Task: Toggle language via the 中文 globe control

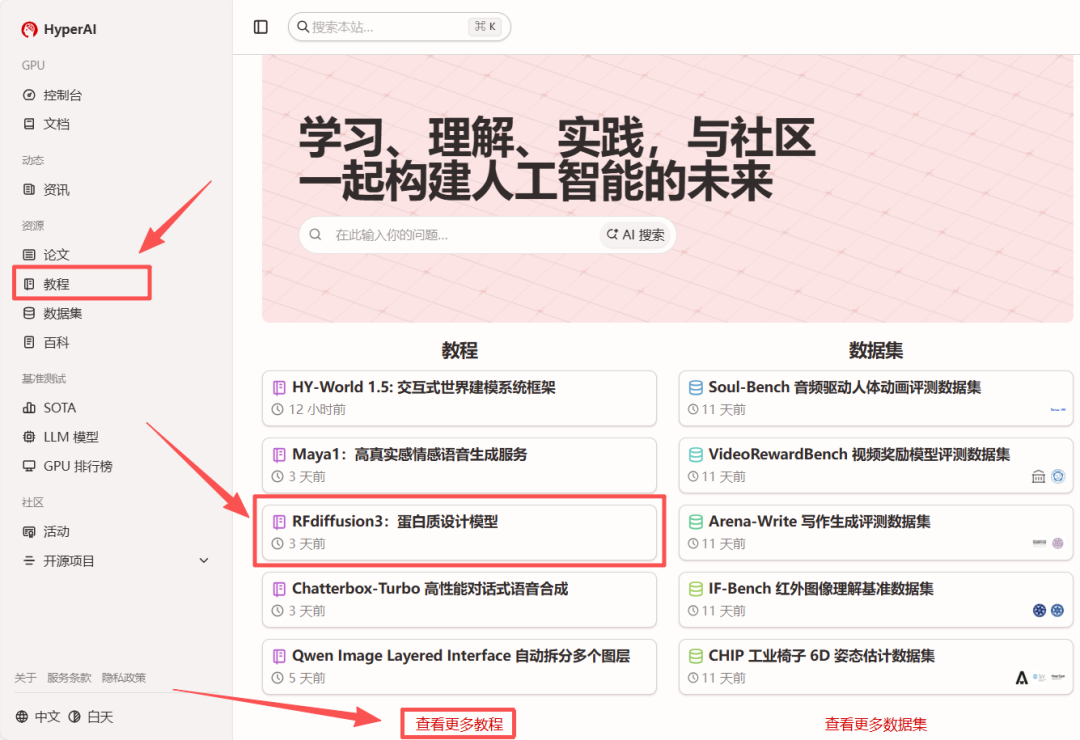Action: pyautogui.click(x=37, y=716)
